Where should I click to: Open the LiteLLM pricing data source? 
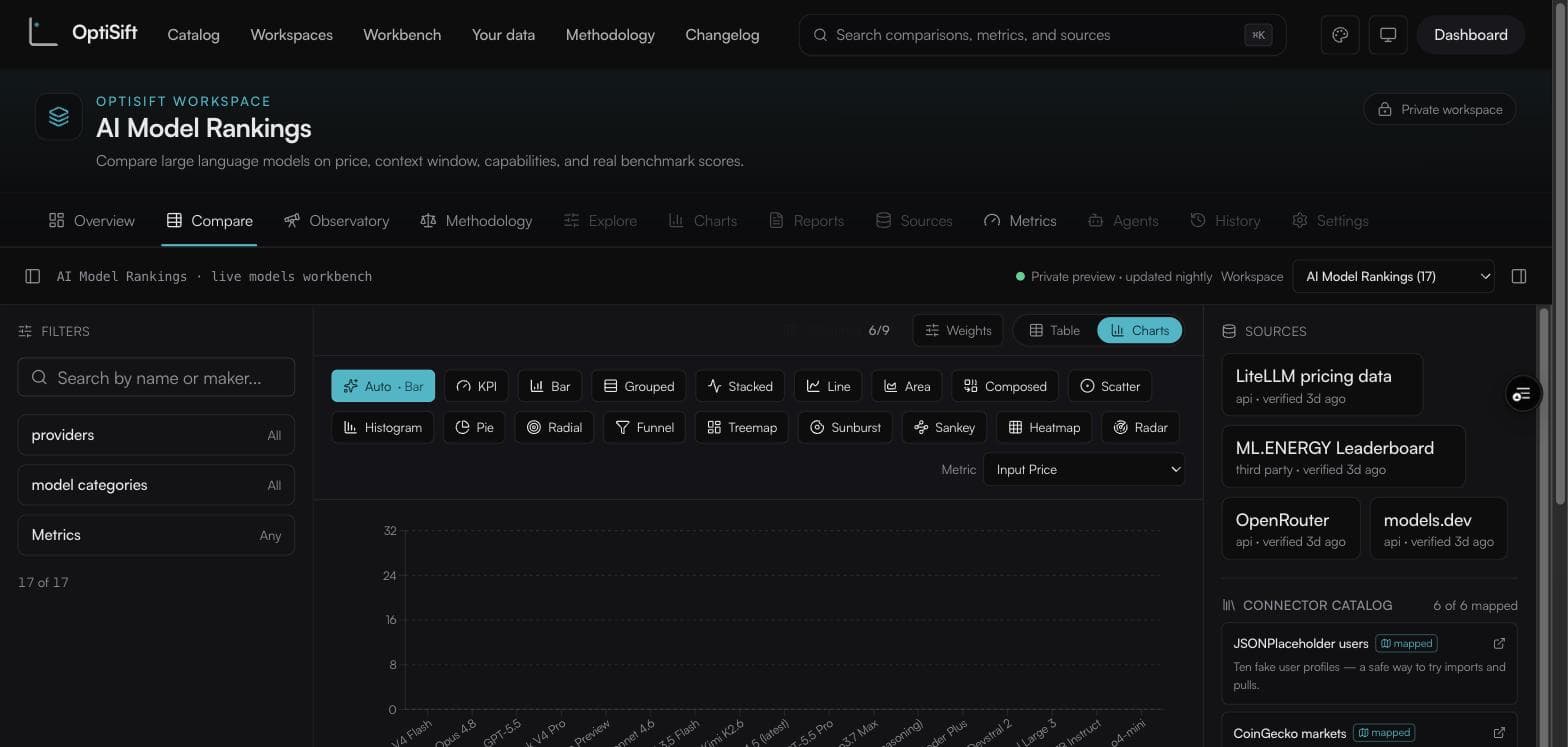pyautogui.click(x=1322, y=385)
